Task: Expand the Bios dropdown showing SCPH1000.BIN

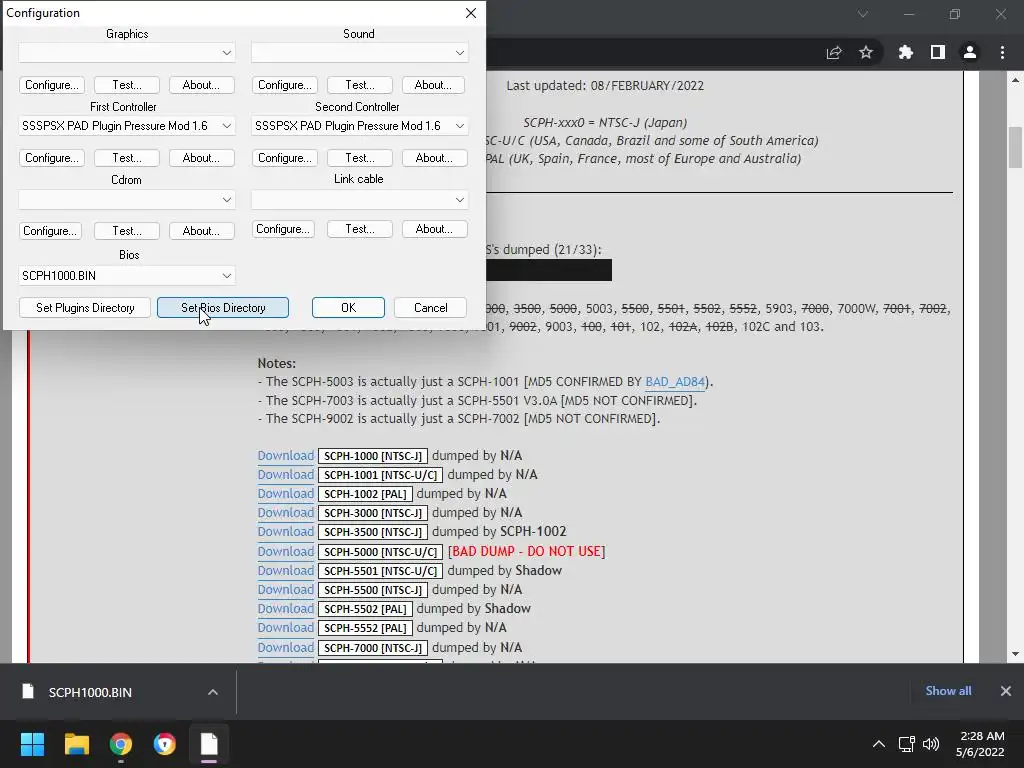Action: click(x=127, y=276)
